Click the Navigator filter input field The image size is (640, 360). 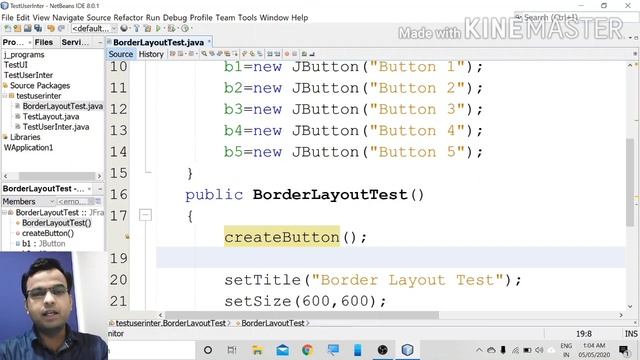tap(72, 201)
